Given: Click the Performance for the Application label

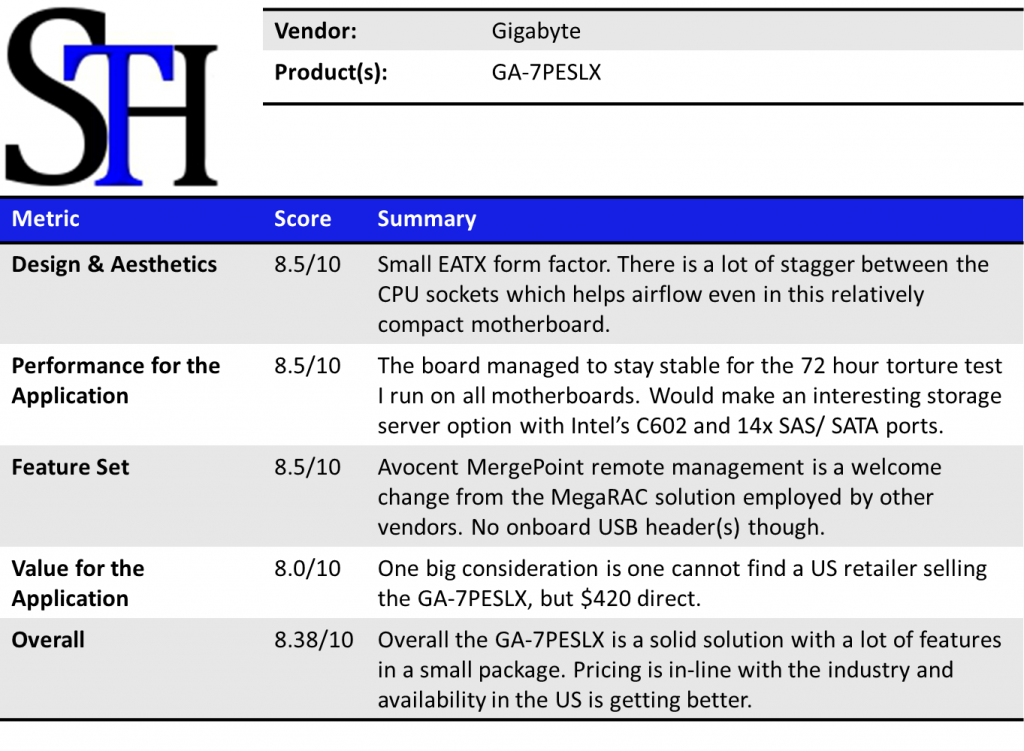Looking at the screenshot, I should click(x=115, y=381).
